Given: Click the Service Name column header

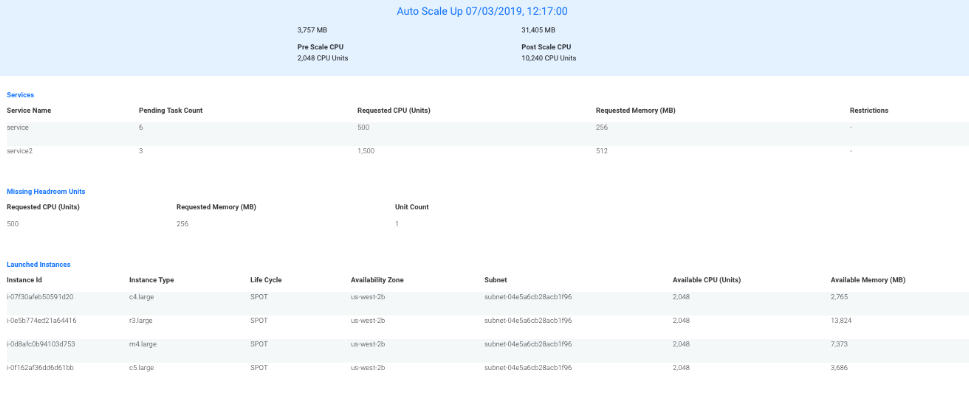Looking at the screenshot, I should click(28, 111).
